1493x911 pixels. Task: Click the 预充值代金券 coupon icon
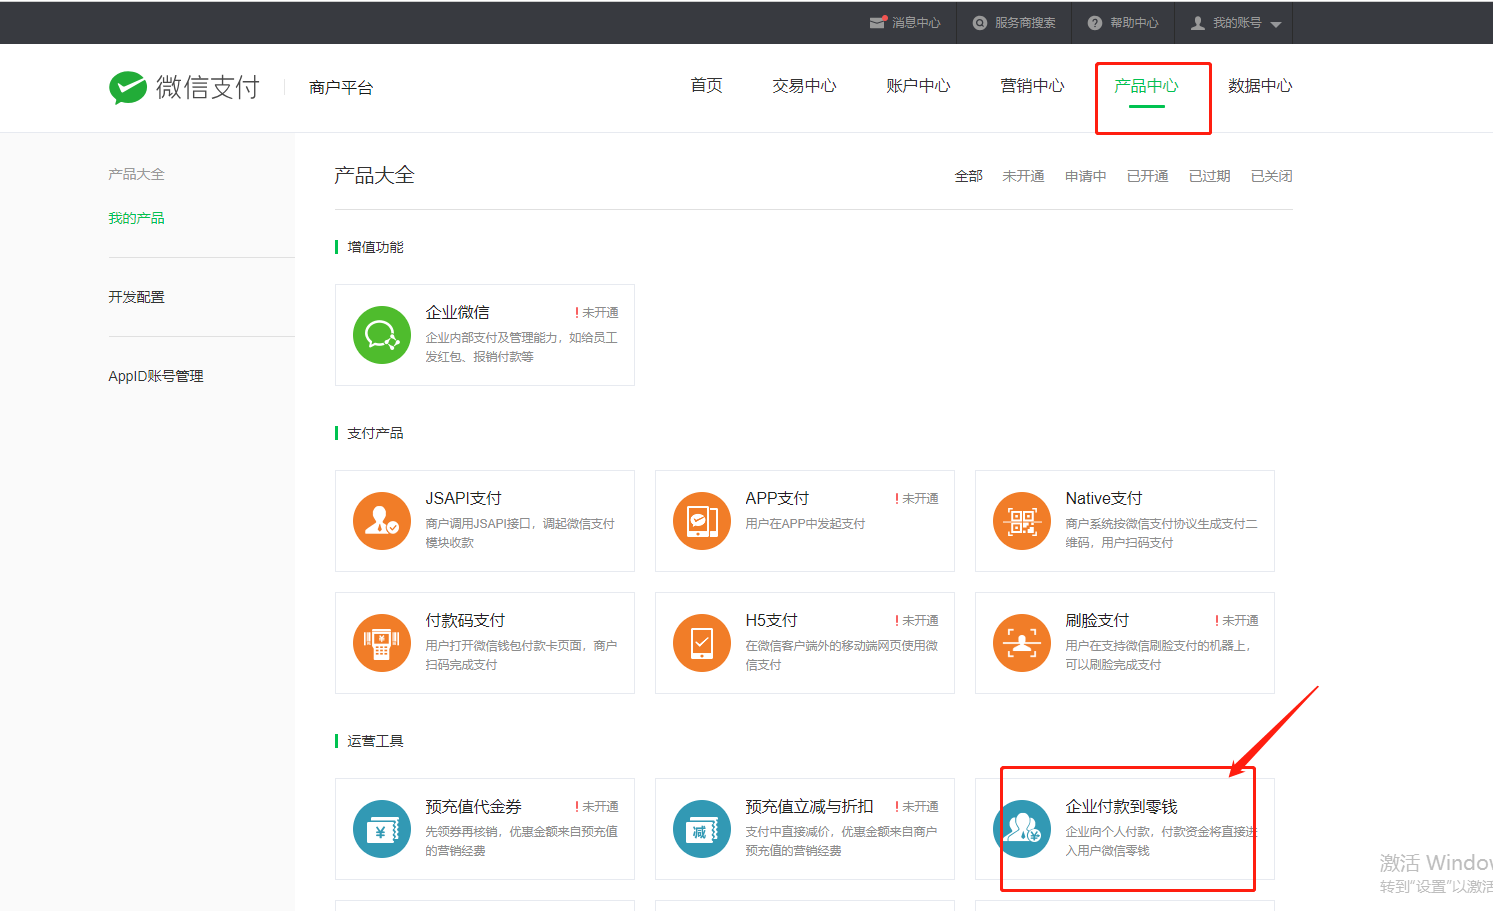pyautogui.click(x=382, y=829)
